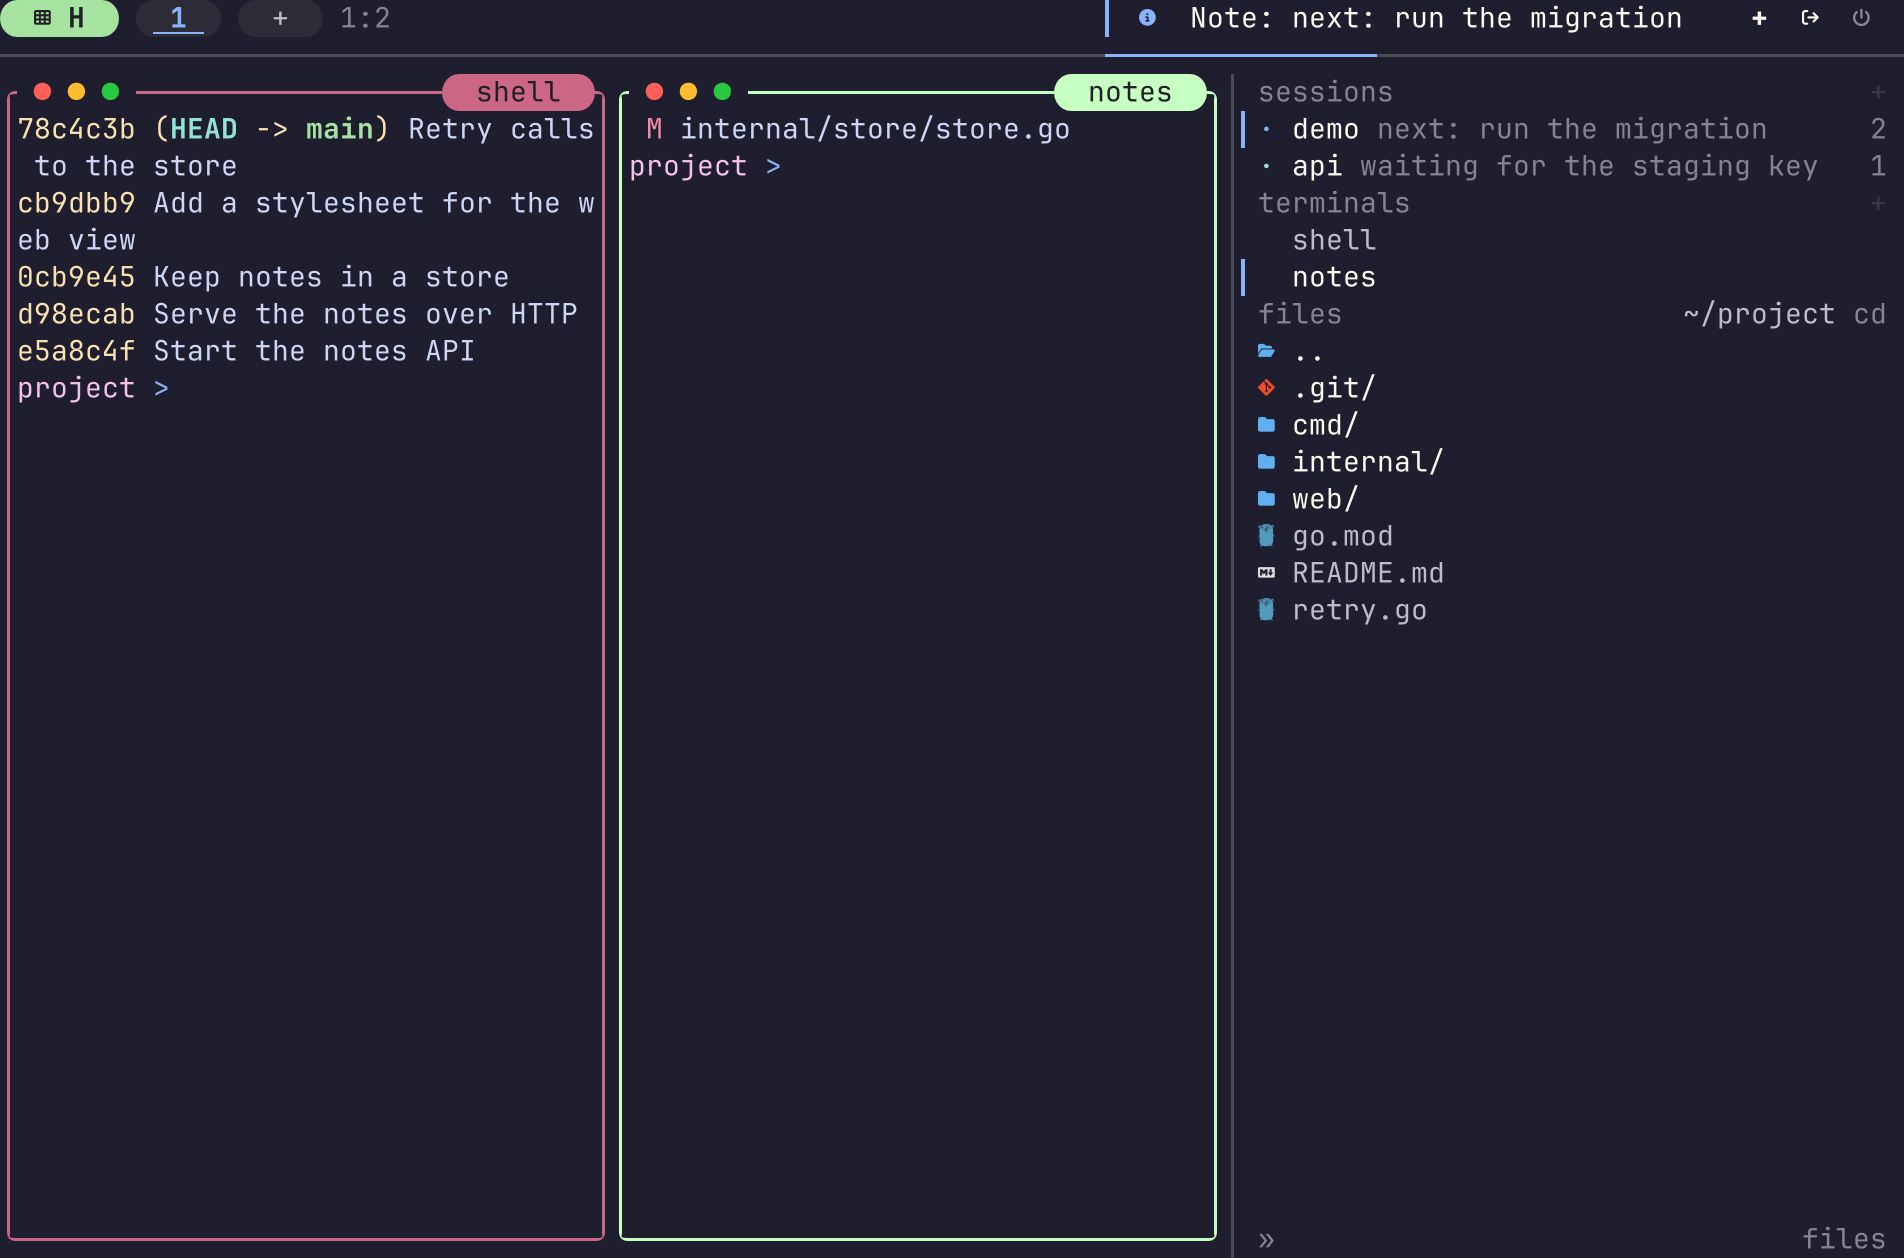Click the go.mod file icon
Image resolution: width=1904 pixels, height=1258 pixels.
pos(1266,536)
